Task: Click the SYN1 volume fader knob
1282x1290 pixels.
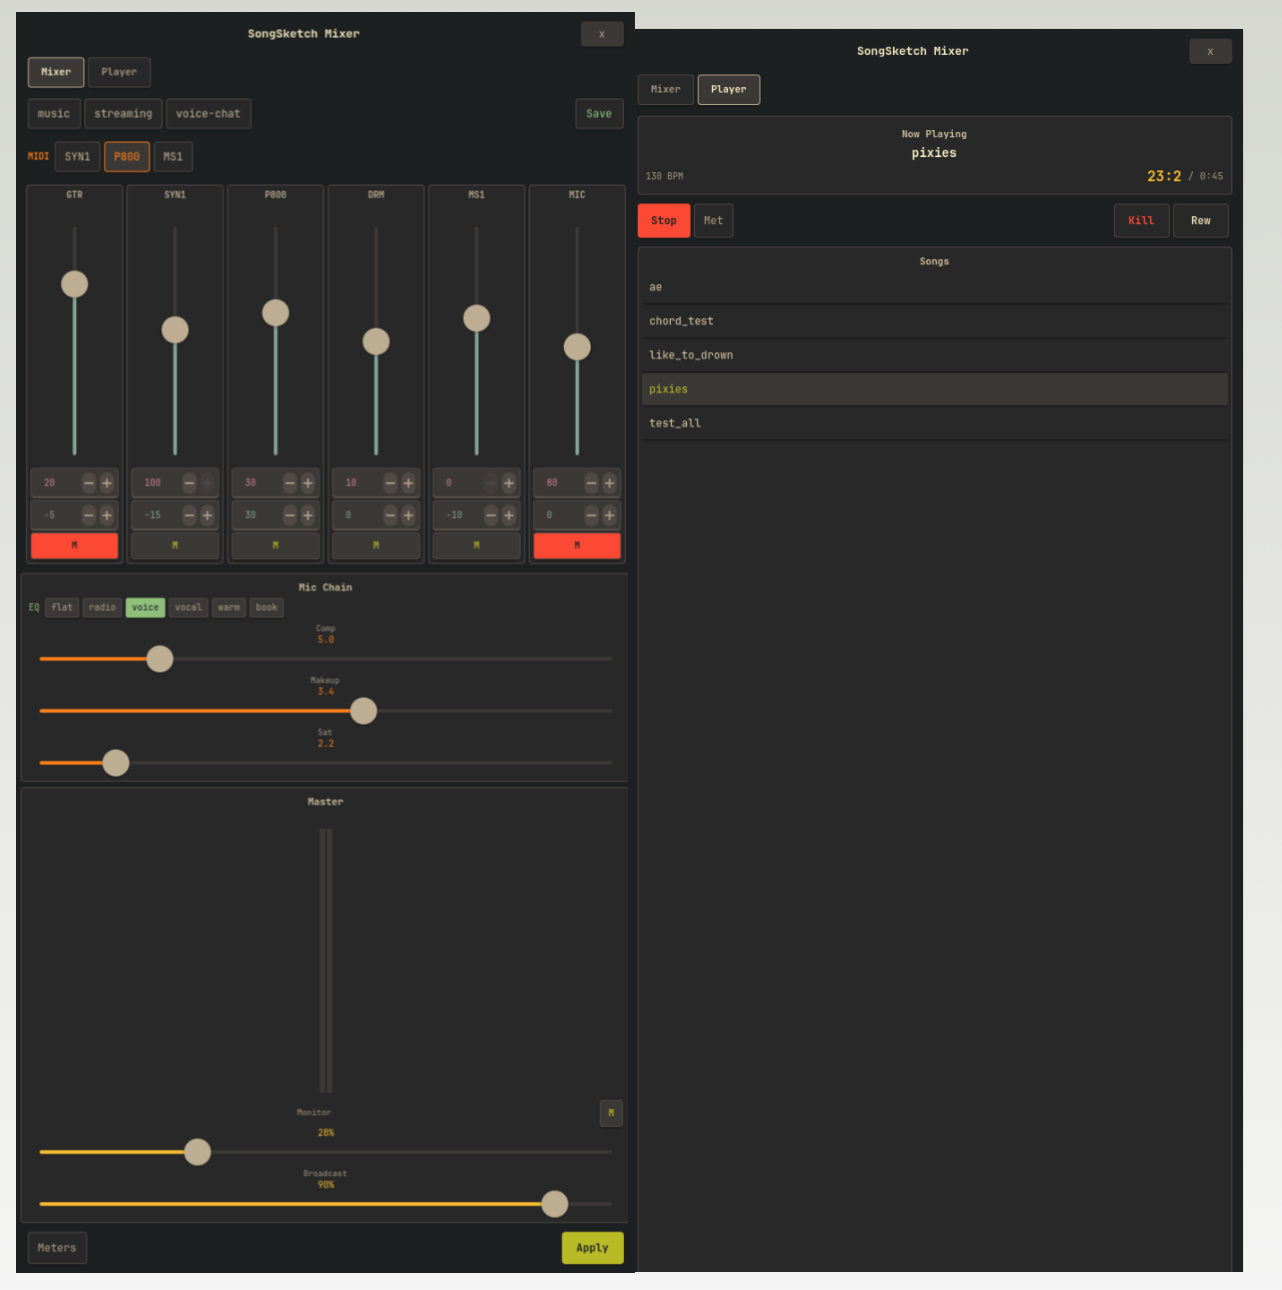Action: pyautogui.click(x=175, y=330)
